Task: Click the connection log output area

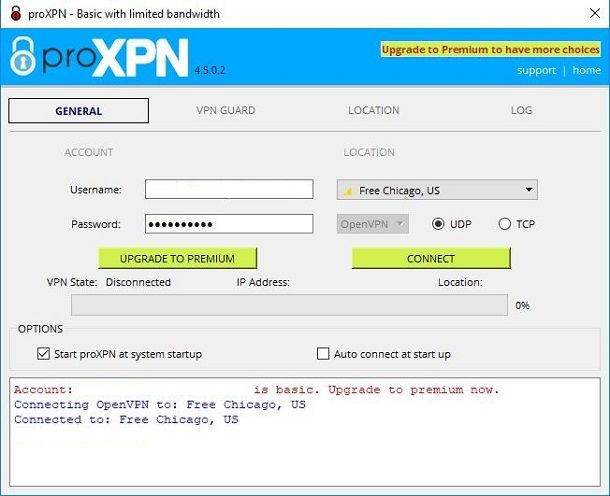Action: click(305, 432)
